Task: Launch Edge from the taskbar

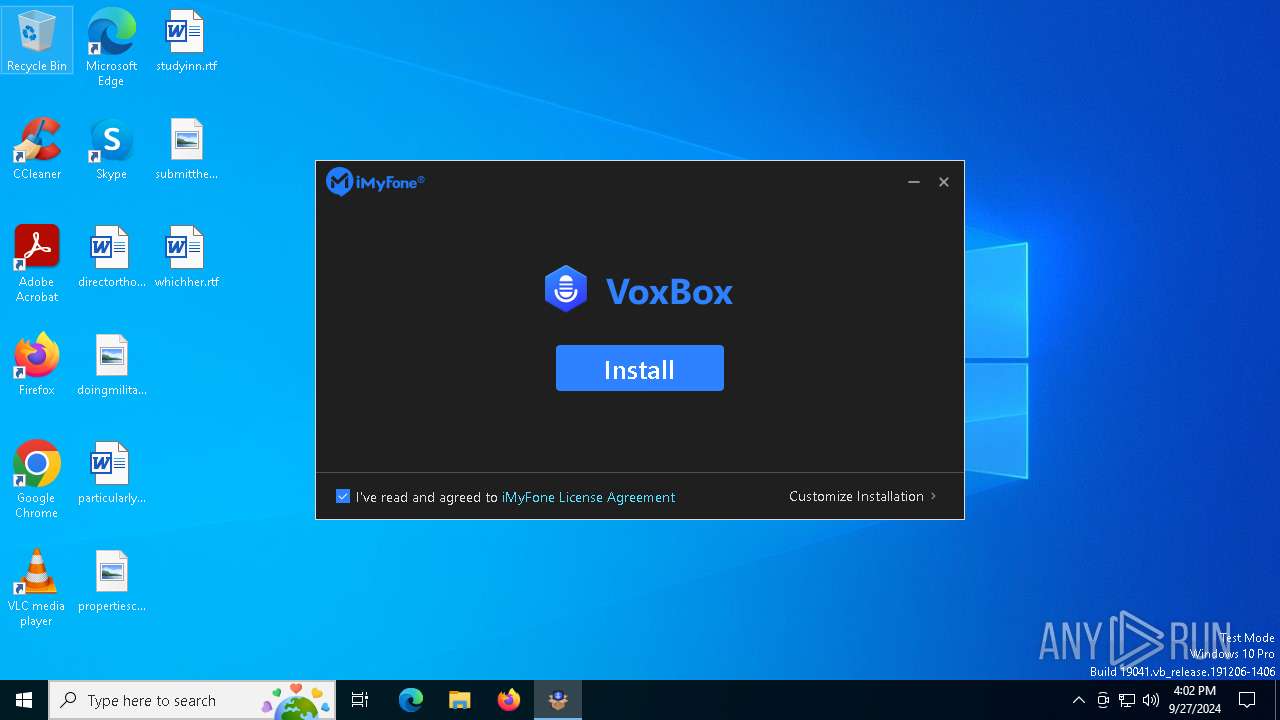Action: [x=411, y=700]
